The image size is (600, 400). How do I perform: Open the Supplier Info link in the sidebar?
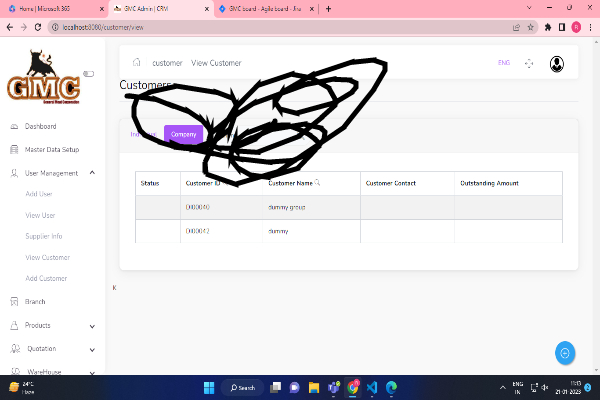(x=44, y=236)
